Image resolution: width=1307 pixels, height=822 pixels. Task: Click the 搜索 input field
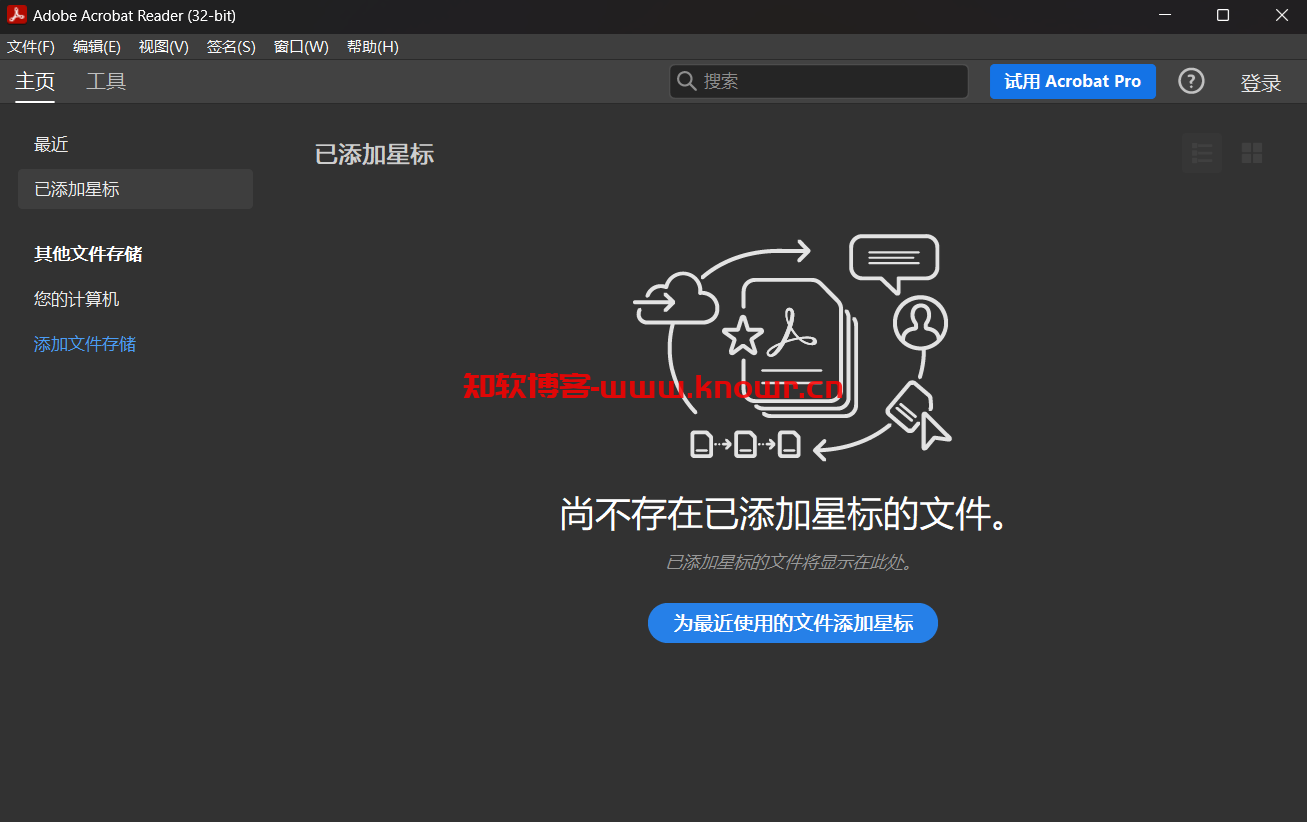click(x=819, y=82)
